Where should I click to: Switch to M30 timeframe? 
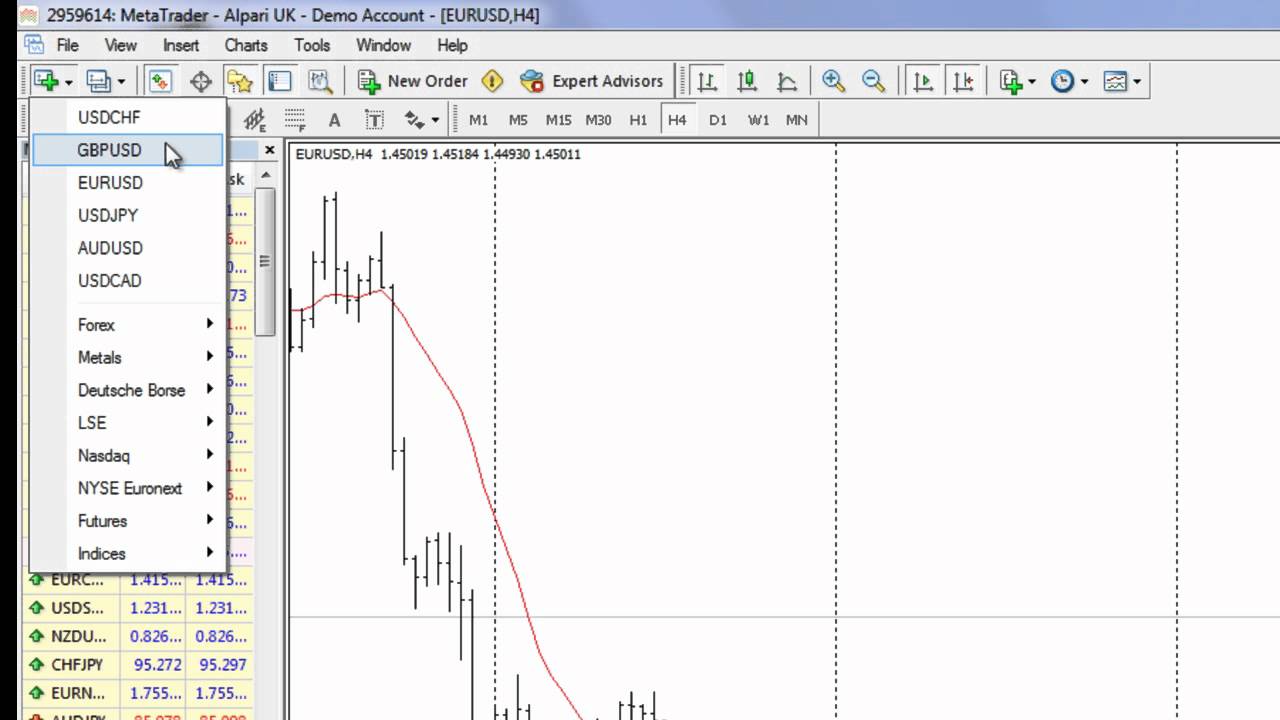598,120
